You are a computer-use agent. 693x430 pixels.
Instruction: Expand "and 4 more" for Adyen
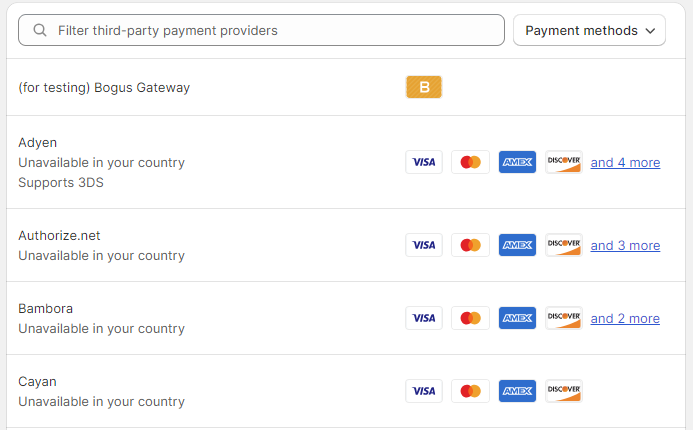tap(625, 162)
